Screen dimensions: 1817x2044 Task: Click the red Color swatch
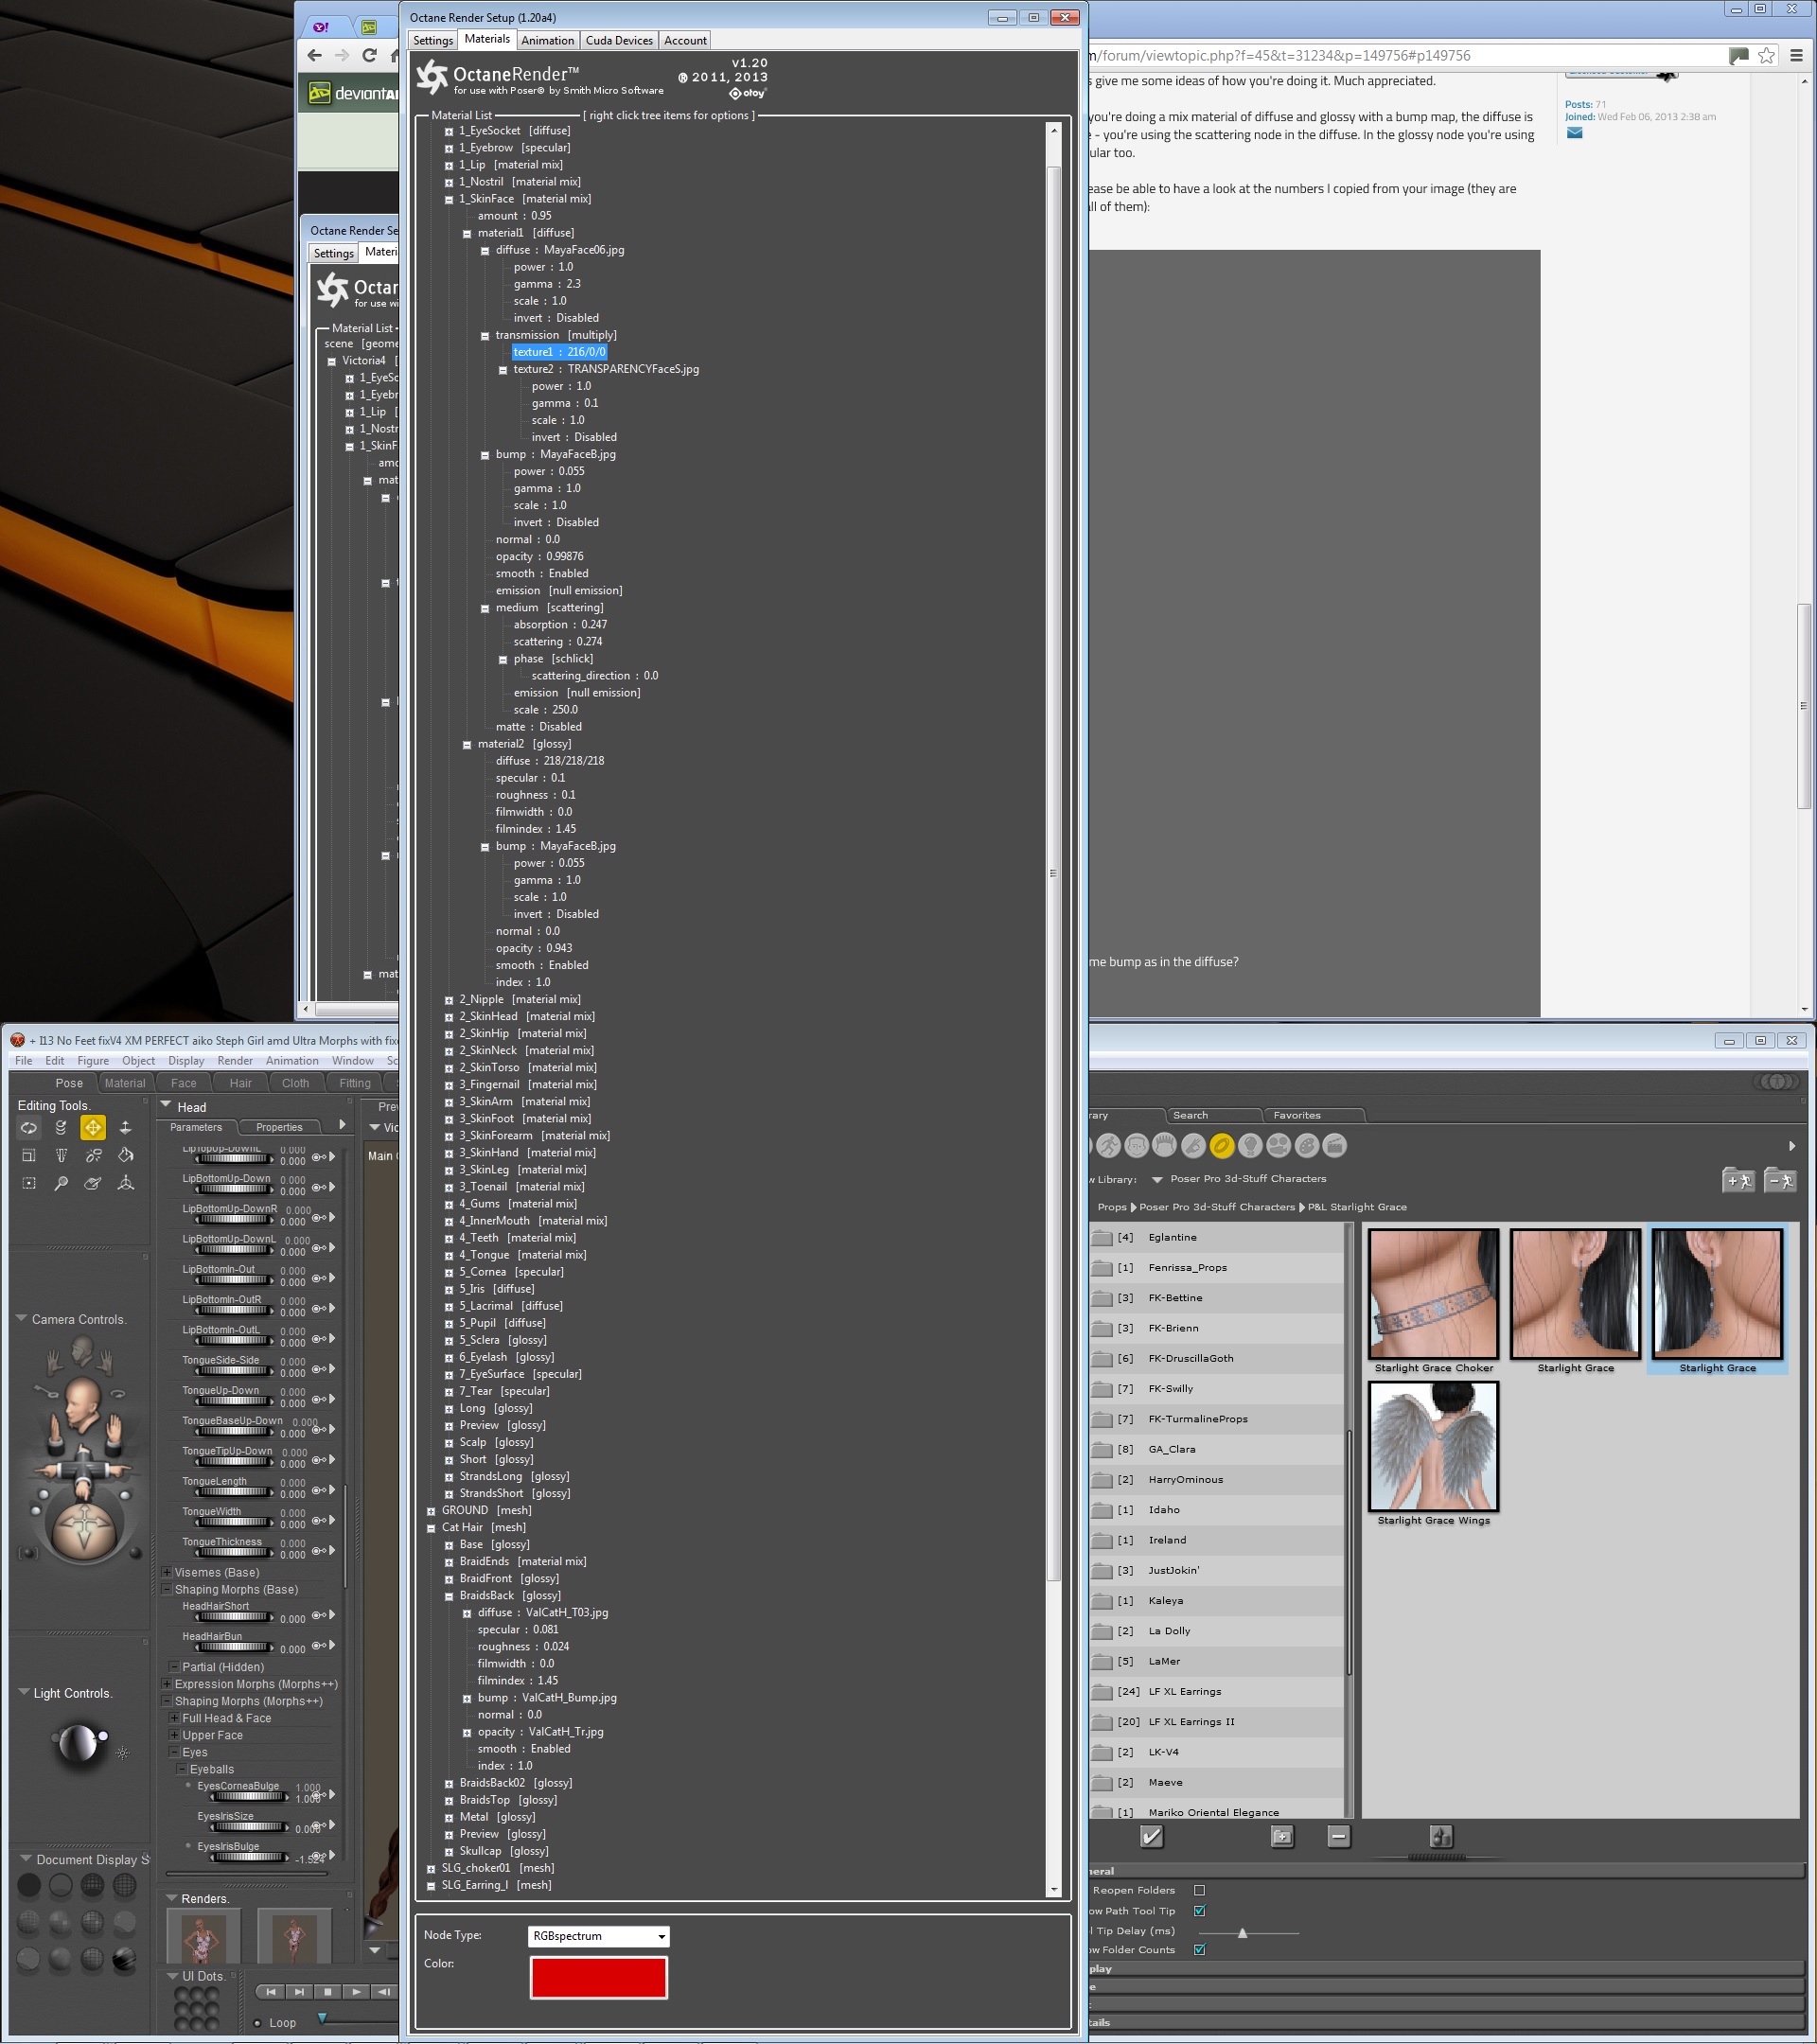click(598, 1977)
